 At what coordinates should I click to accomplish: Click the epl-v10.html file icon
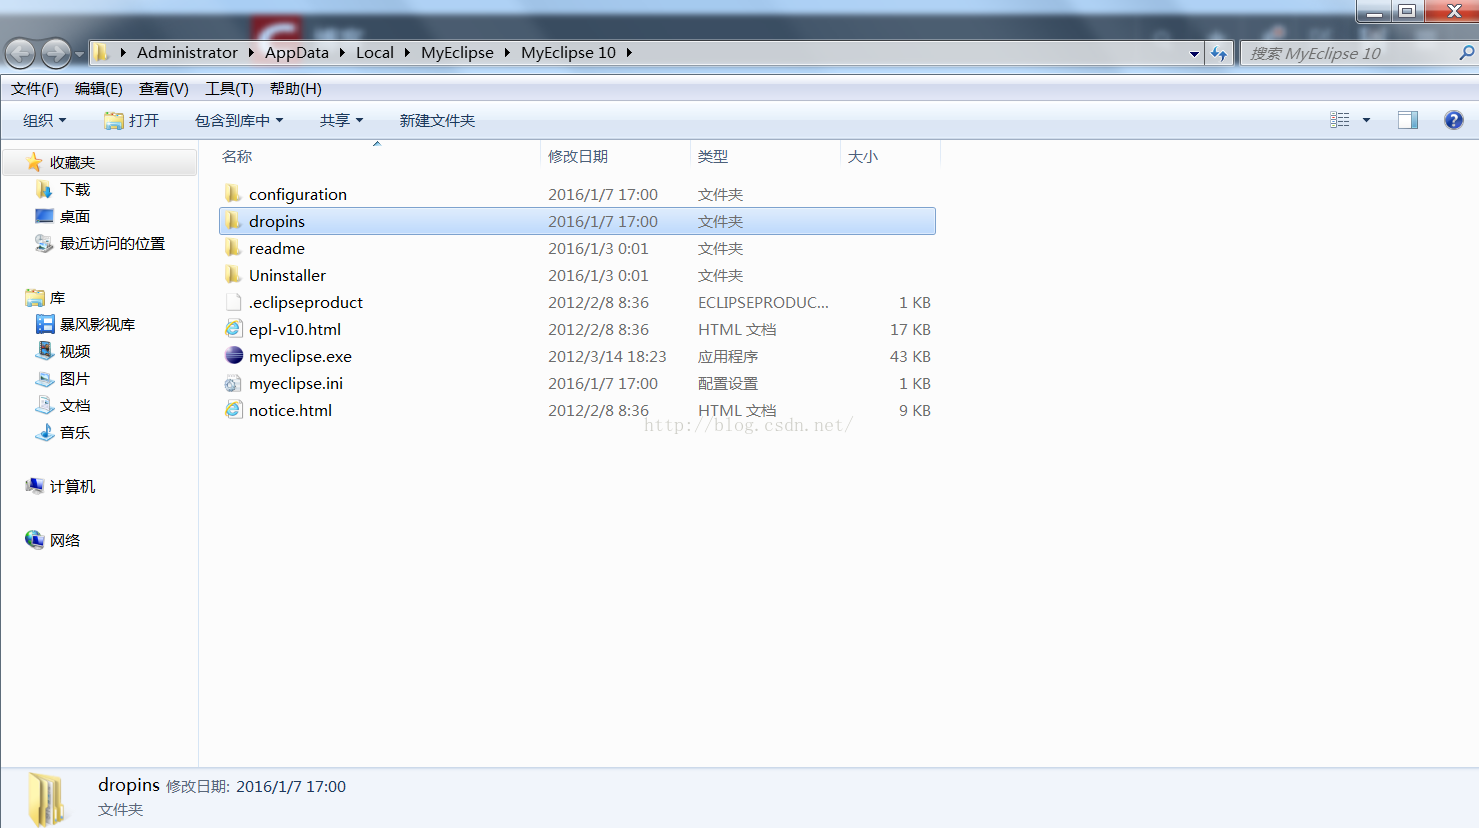(x=233, y=329)
